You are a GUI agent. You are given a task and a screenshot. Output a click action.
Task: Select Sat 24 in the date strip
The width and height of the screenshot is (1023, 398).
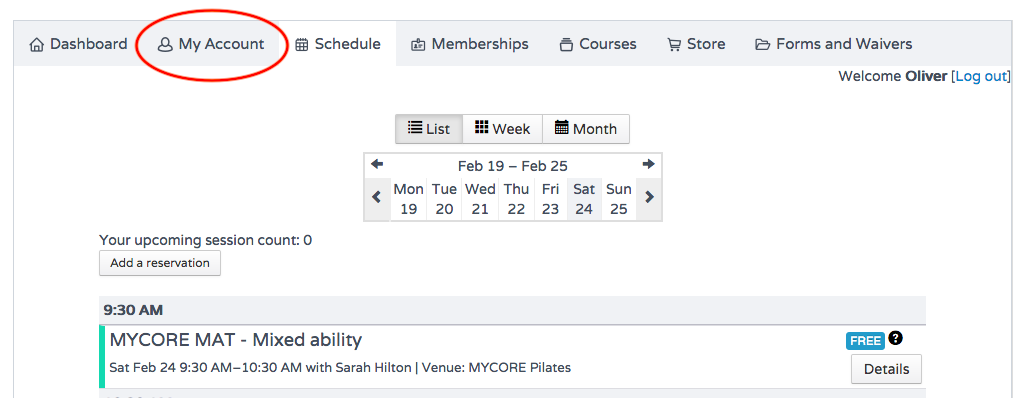[584, 199]
